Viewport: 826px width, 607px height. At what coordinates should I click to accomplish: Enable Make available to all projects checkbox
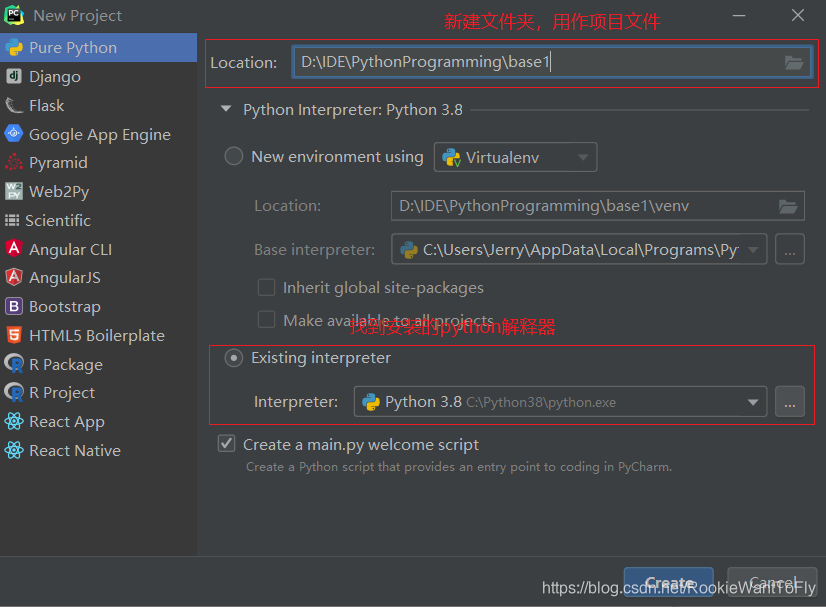266,319
